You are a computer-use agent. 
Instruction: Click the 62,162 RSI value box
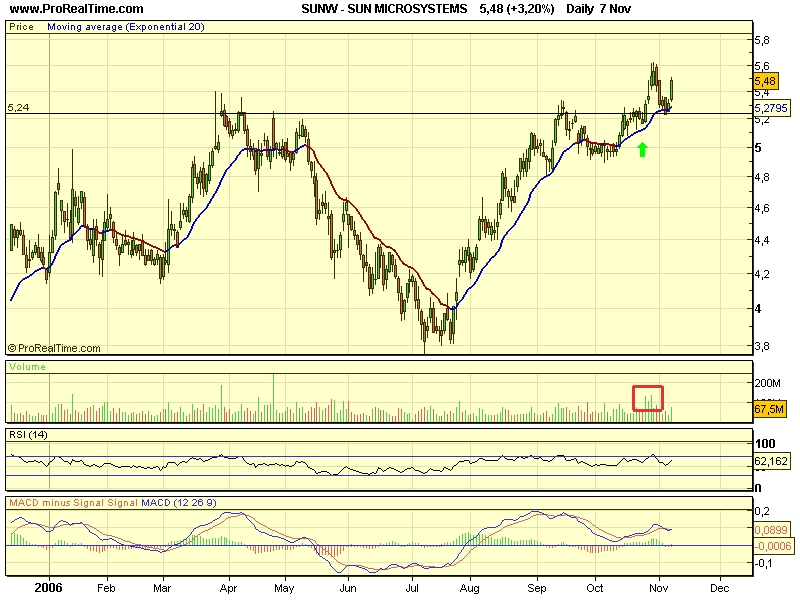771,461
